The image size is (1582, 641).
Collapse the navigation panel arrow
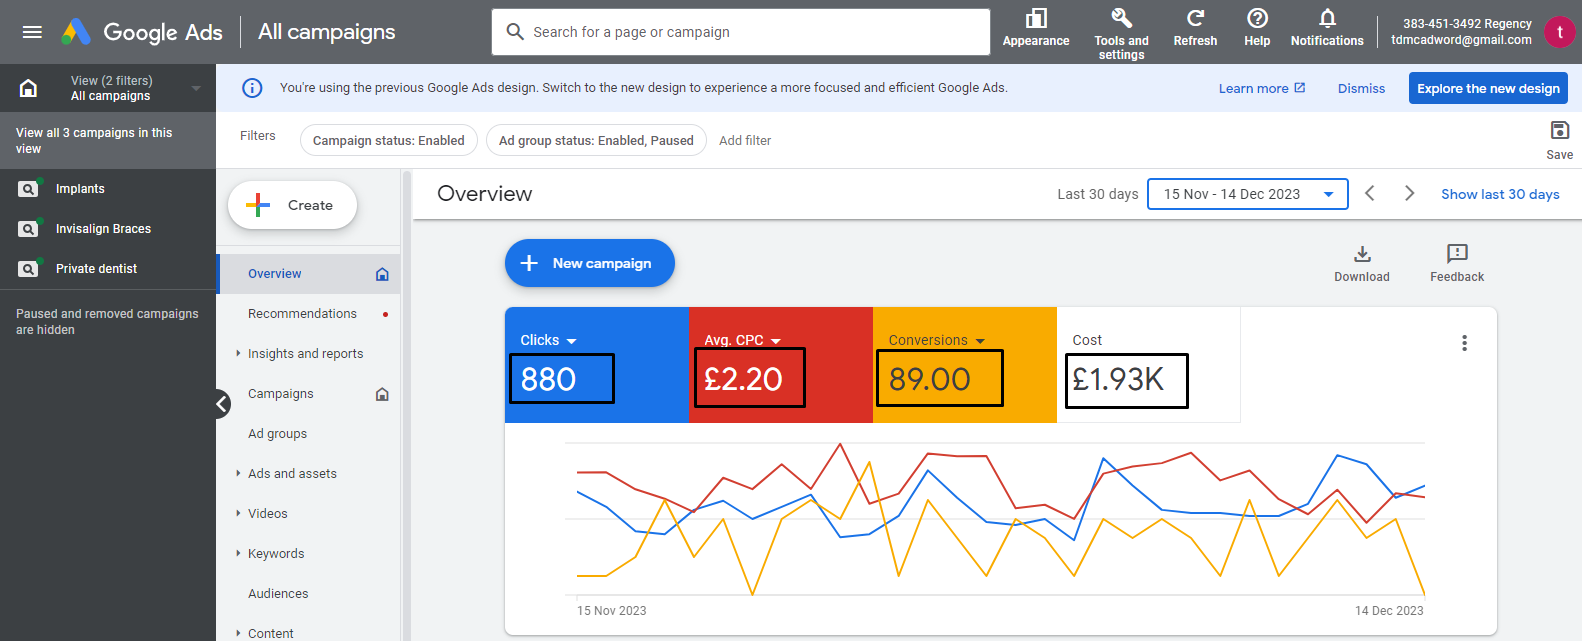(x=222, y=404)
